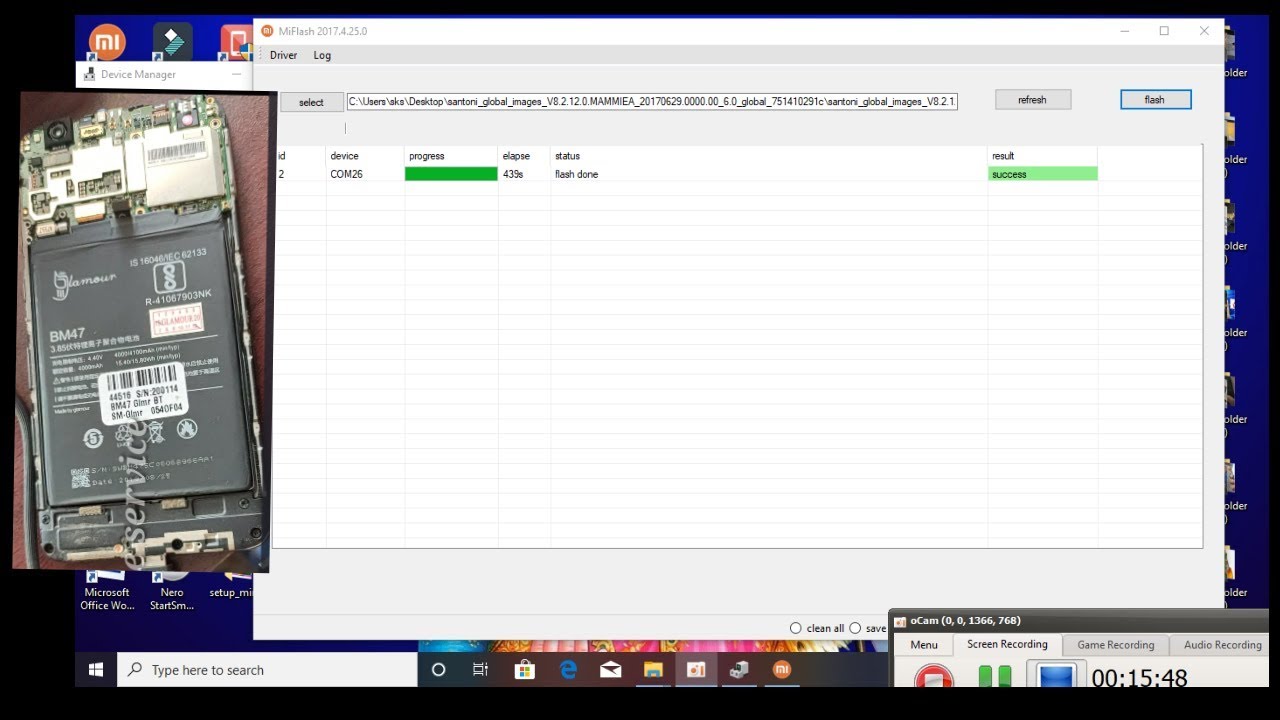
Task: Open the Mi desktop shortcut icon
Action: [x=107, y=42]
